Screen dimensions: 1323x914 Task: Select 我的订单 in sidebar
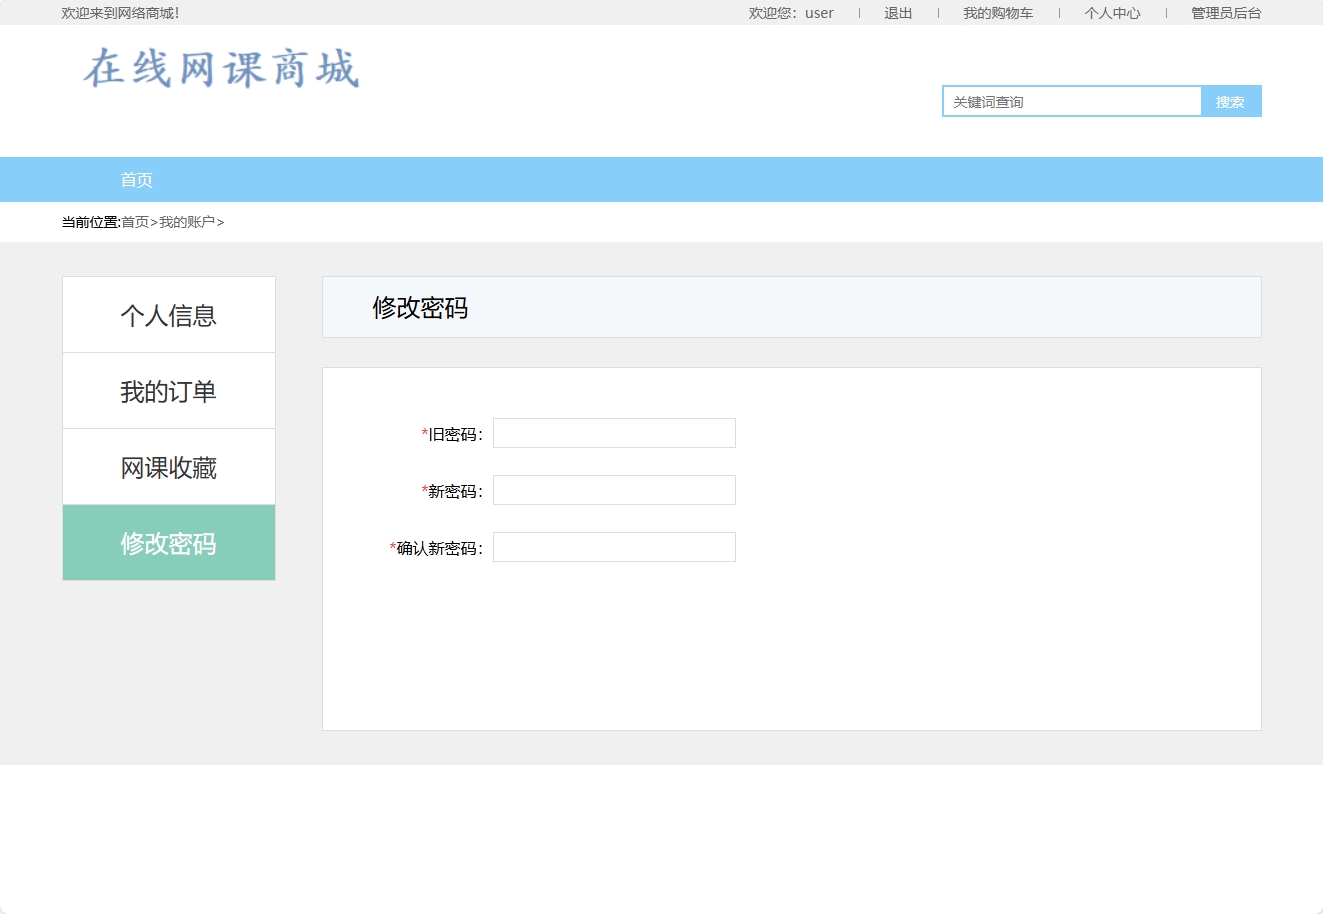coord(168,390)
